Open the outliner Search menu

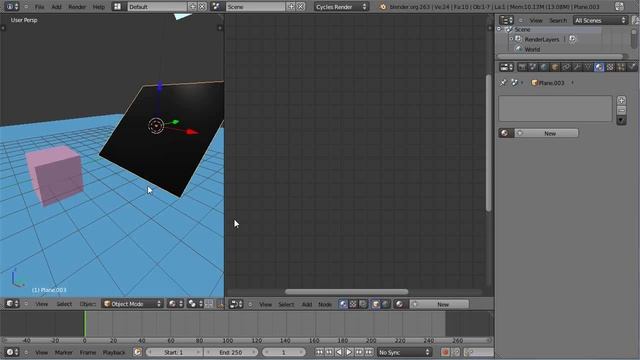(558, 20)
